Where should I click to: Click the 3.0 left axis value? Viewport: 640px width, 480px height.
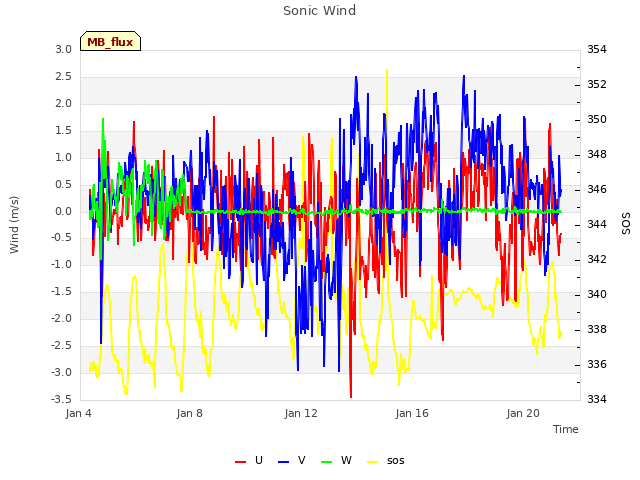(63, 49)
